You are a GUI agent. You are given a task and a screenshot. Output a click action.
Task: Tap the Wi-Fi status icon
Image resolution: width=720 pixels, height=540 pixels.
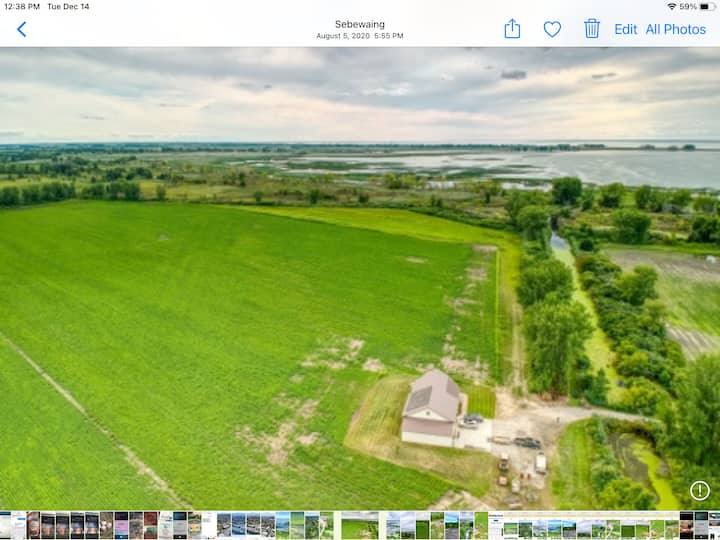pos(672,6)
